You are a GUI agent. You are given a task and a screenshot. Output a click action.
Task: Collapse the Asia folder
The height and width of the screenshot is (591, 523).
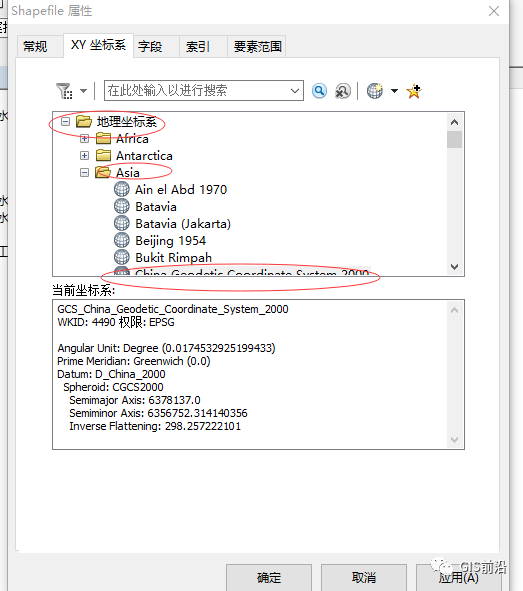pyautogui.click(x=84, y=173)
